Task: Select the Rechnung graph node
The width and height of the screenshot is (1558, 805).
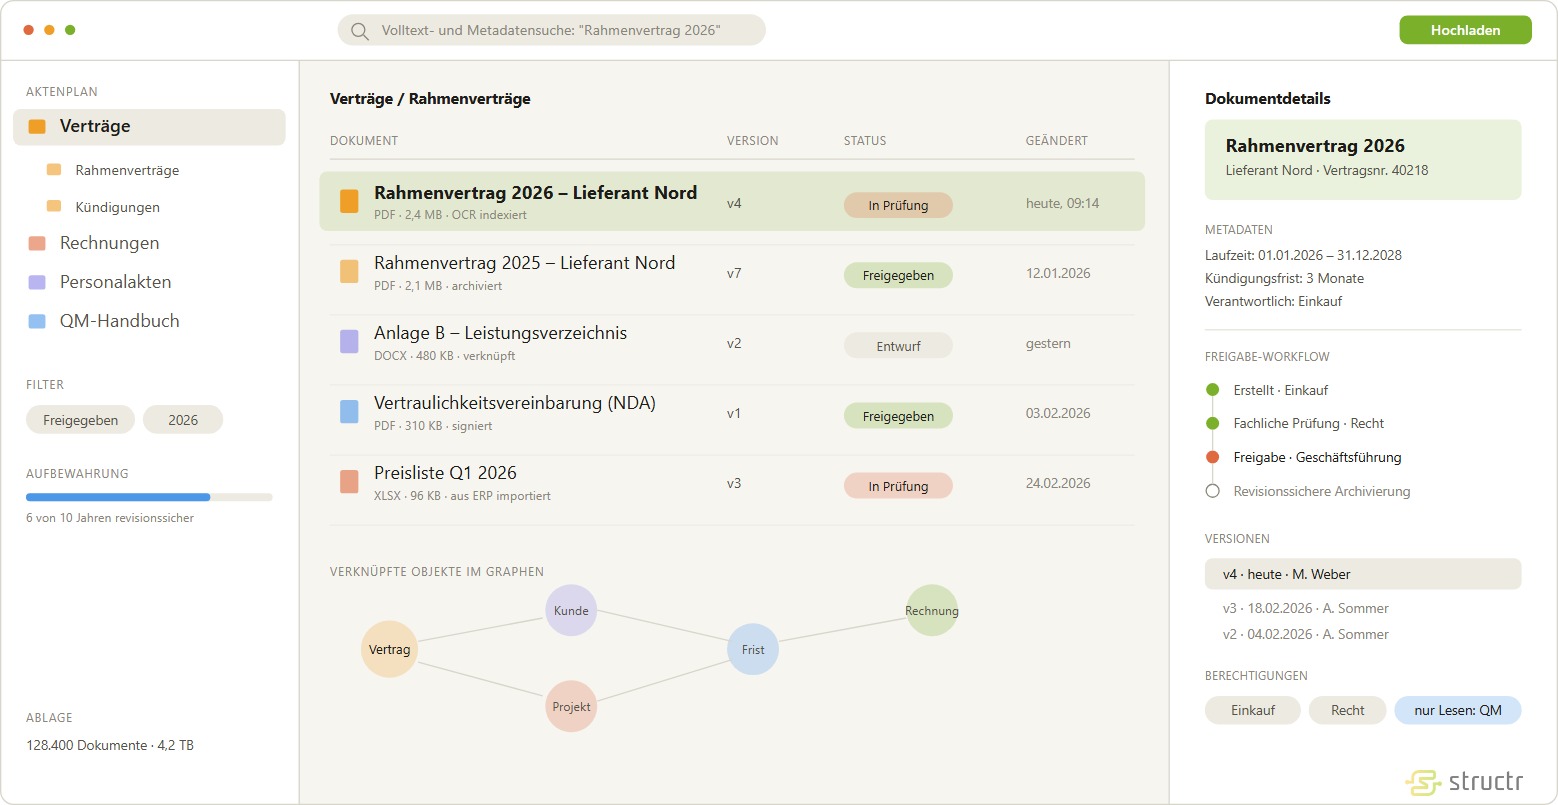Action: (x=932, y=611)
